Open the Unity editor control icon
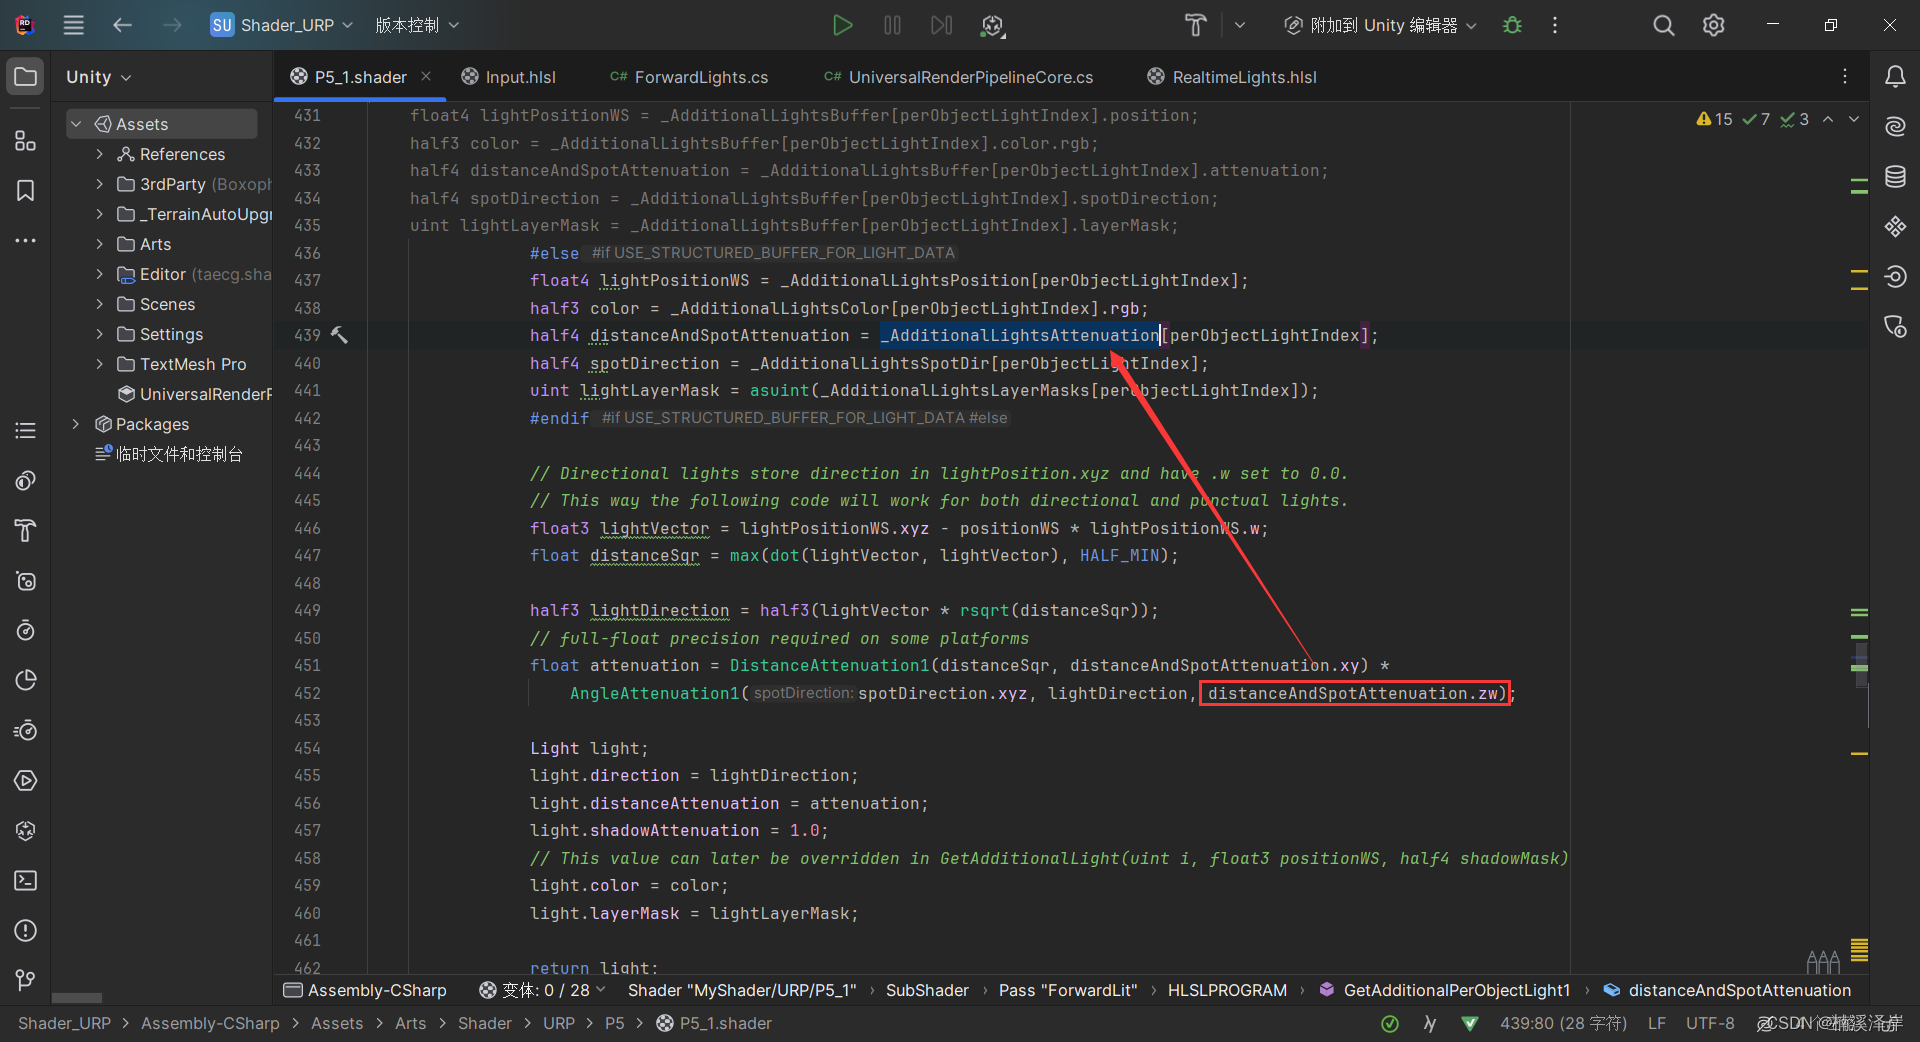 pos(992,25)
